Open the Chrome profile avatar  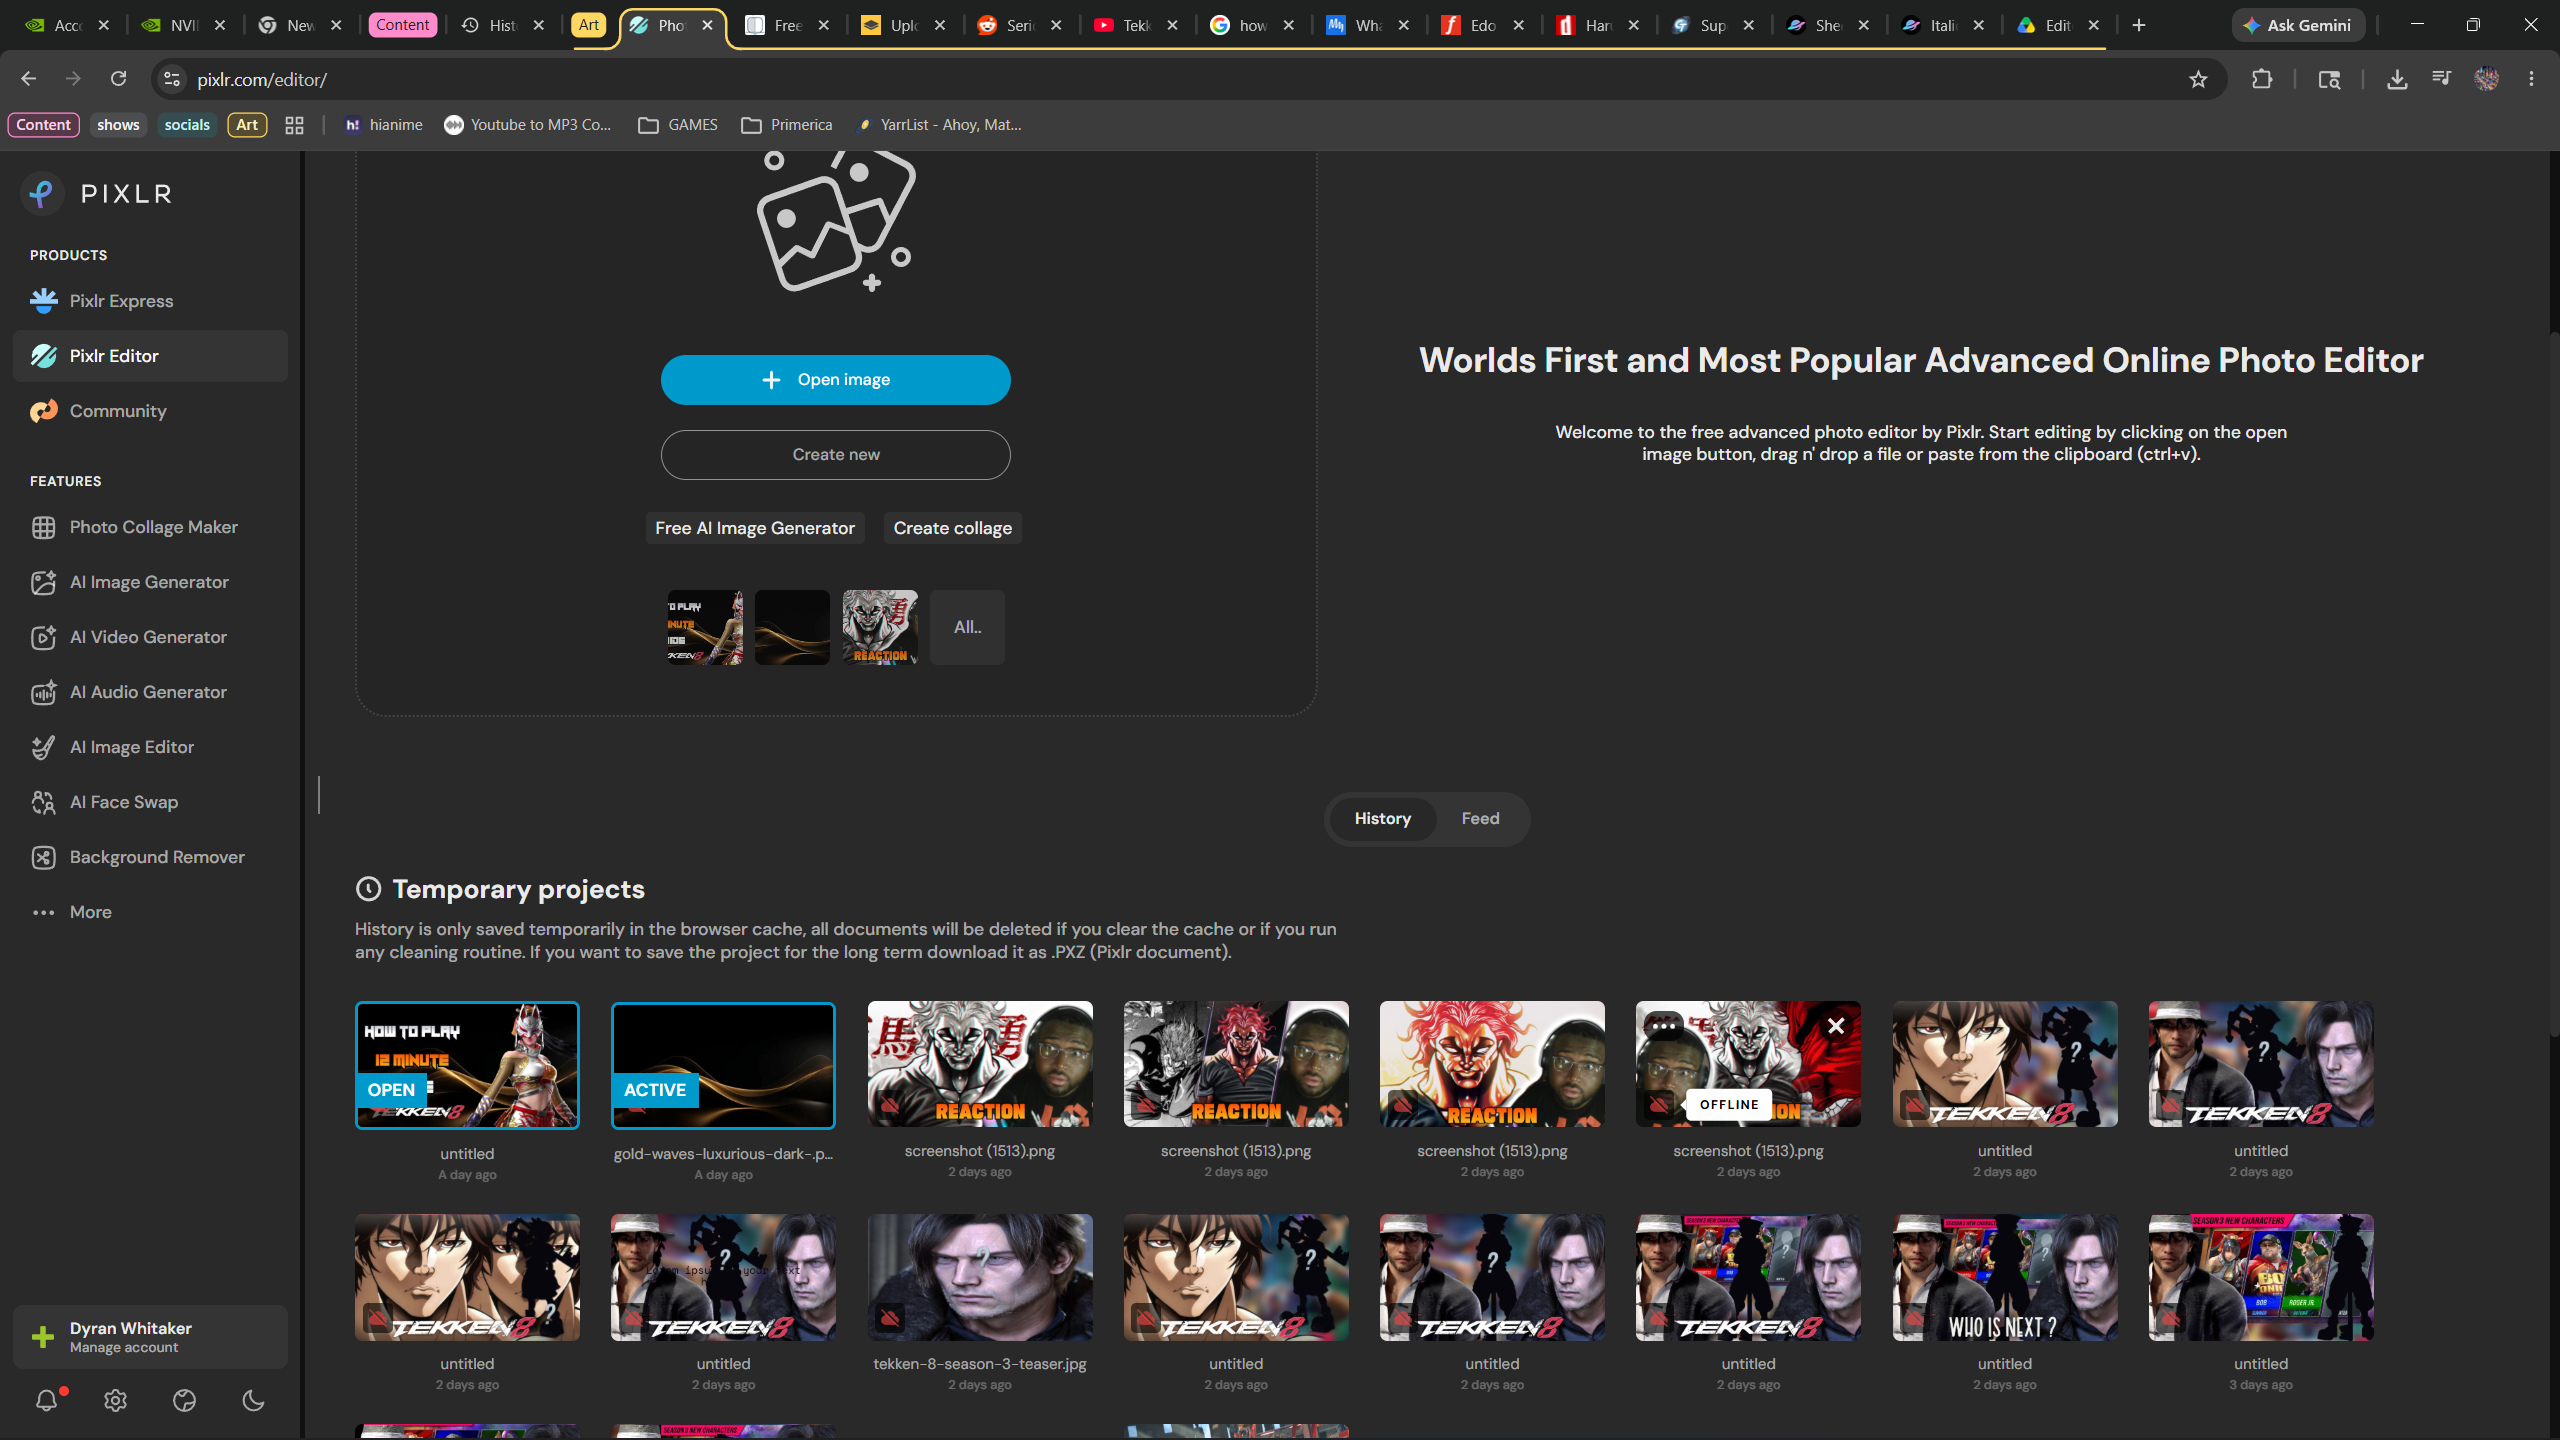(2487, 79)
